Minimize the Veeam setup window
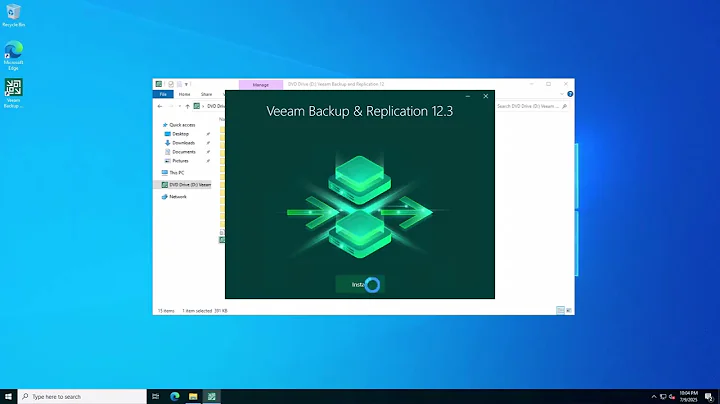The height and width of the screenshot is (404, 720). click(x=467, y=96)
